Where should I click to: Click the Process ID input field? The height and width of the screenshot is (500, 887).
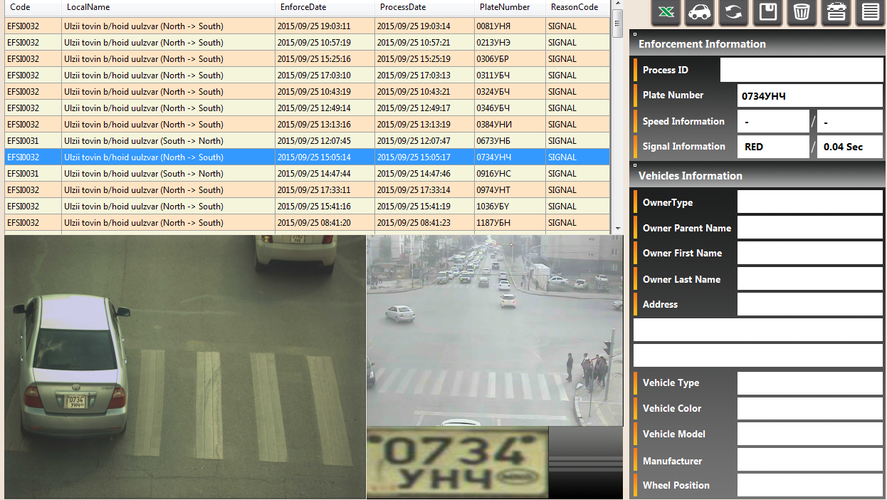click(x=801, y=70)
